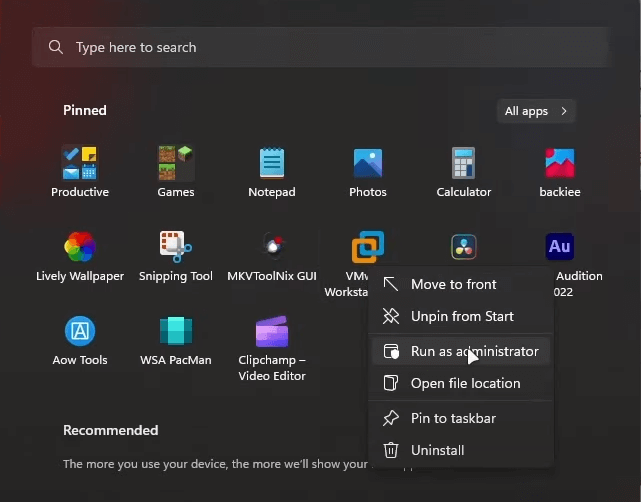
Task: Open the Games folder
Action: click(x=176, y=163)
